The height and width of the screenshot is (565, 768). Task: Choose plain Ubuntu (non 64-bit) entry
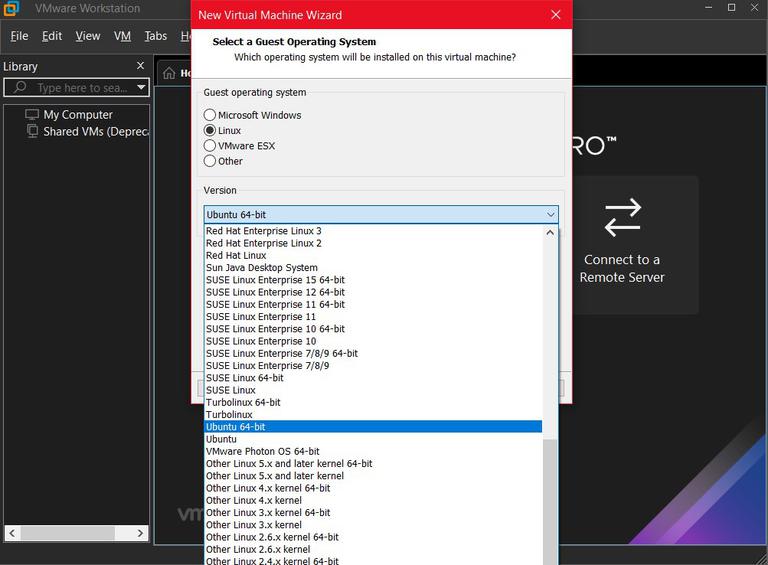pyautogui.click(x=373, y=439)
